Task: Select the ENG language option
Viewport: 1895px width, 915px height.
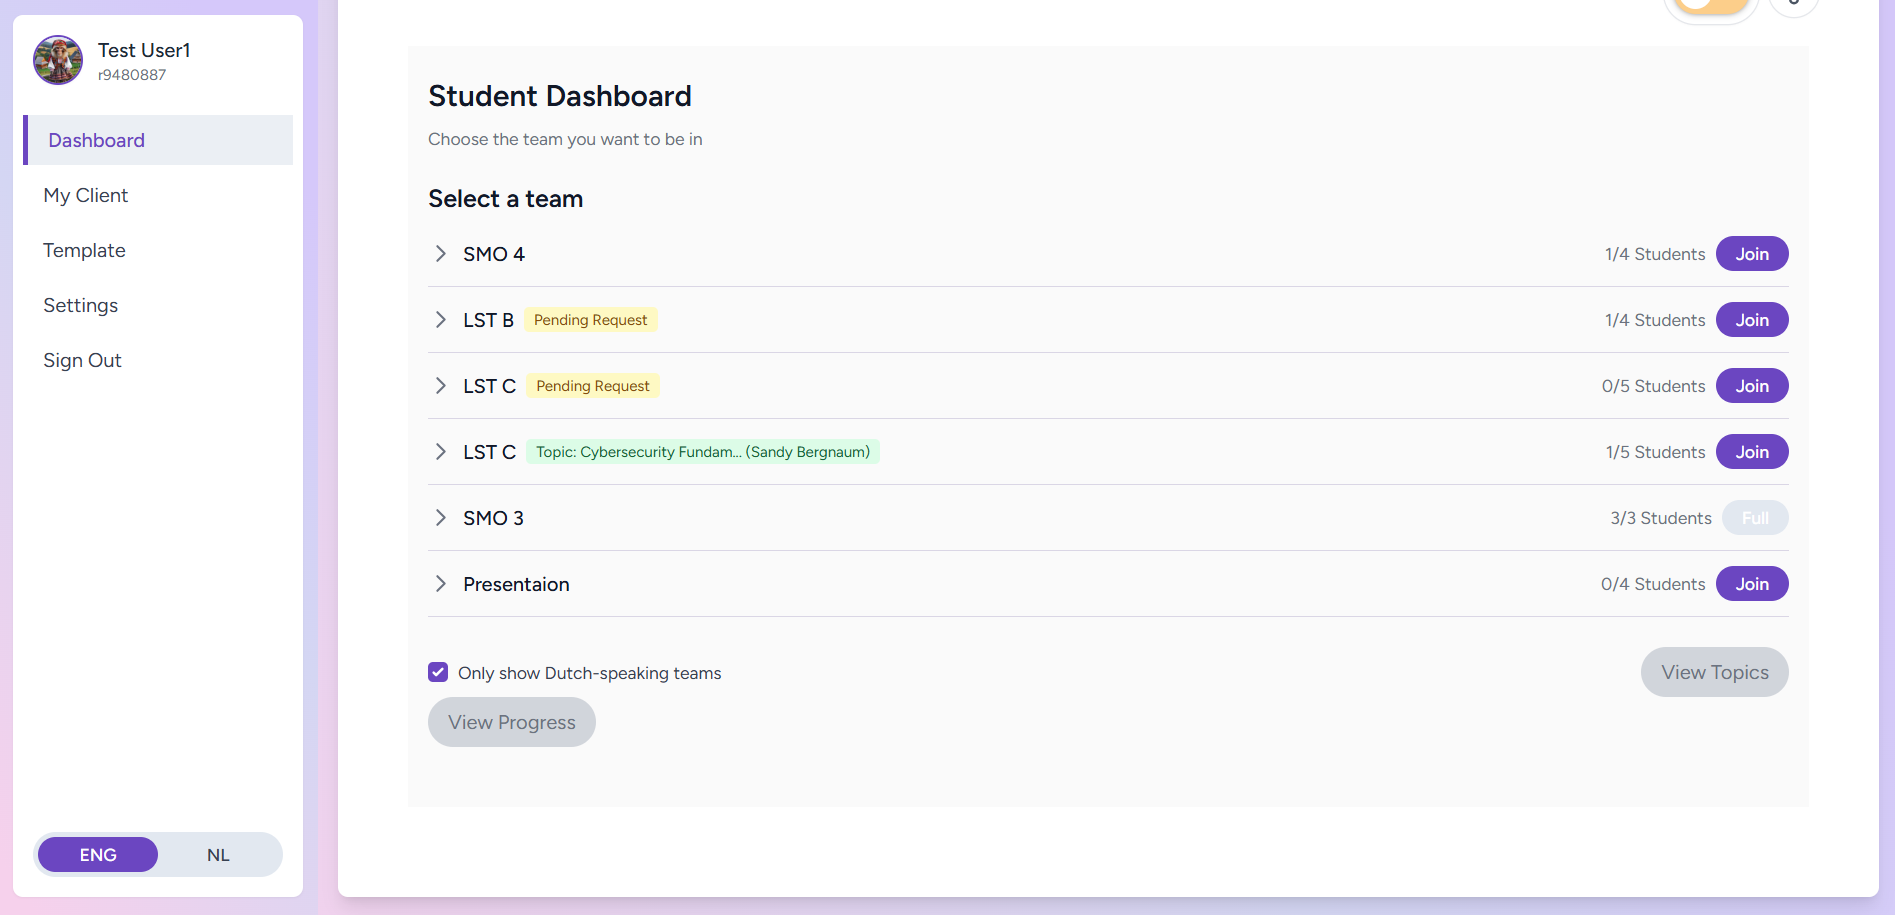Action: [x=98, y=855]
